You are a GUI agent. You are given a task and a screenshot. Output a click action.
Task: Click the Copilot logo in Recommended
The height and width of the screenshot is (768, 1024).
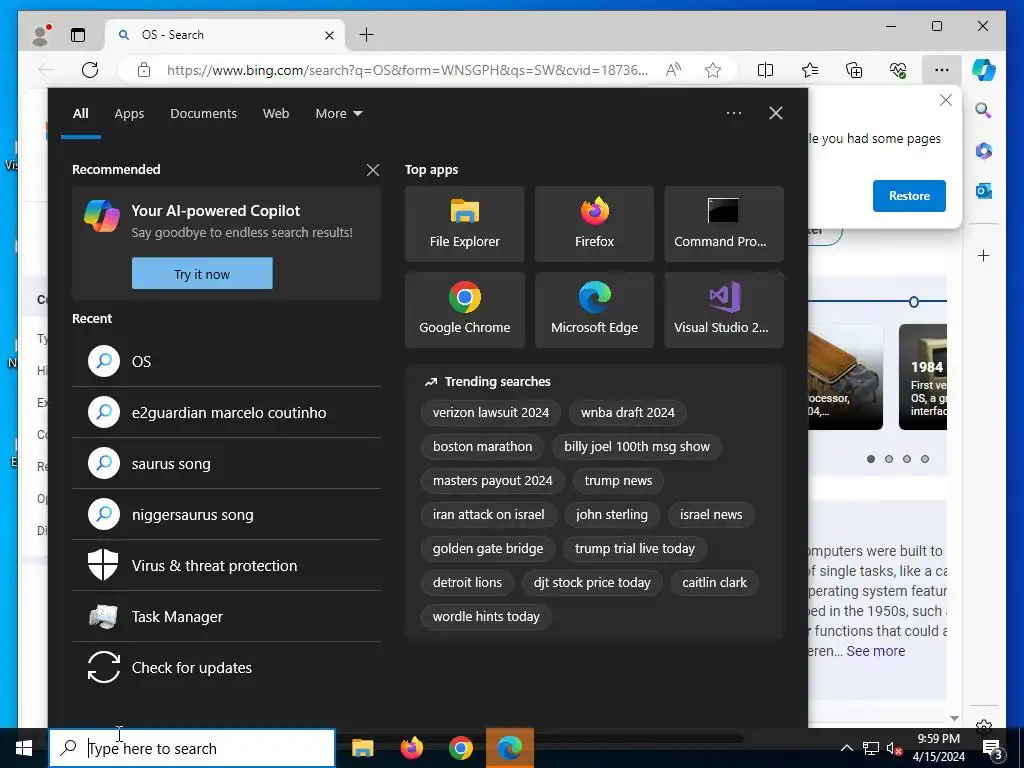[102, 216]
